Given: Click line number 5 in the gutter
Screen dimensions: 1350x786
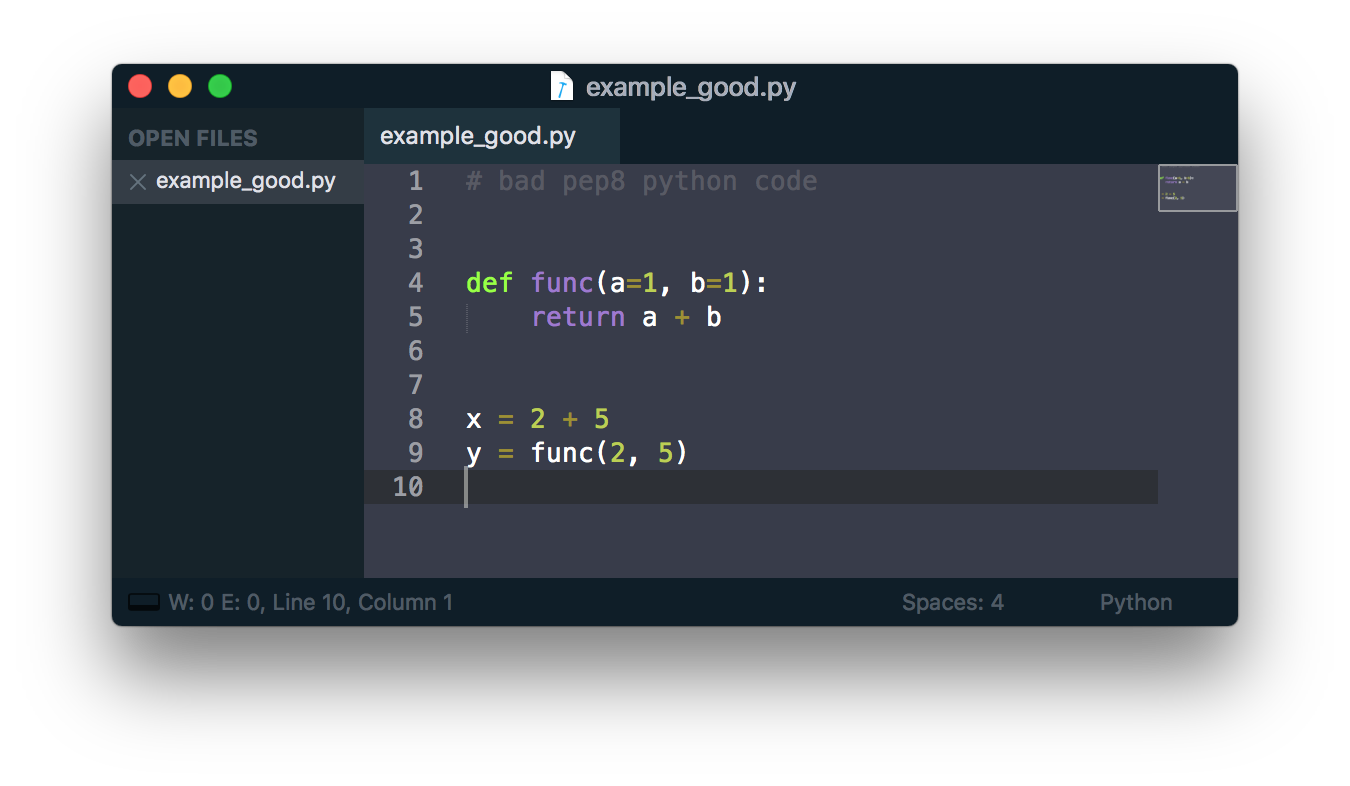Looking at the screenshot, I should pos(416,317).
